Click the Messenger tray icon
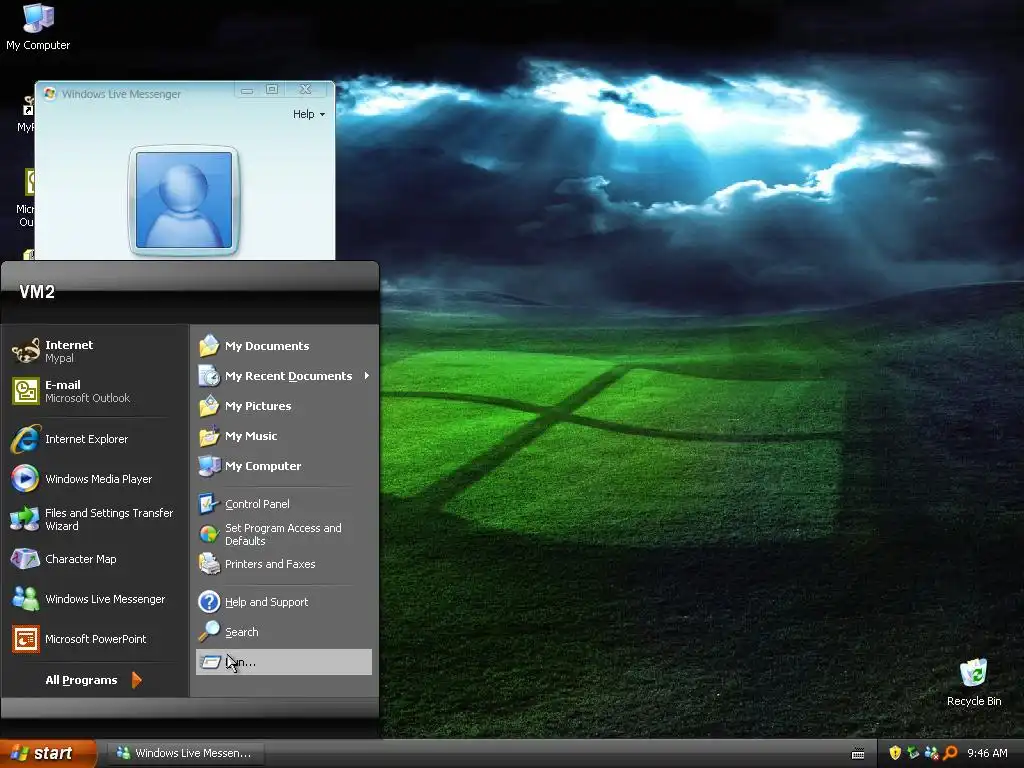Screen dimensions: 1024x768 [931, 753]
